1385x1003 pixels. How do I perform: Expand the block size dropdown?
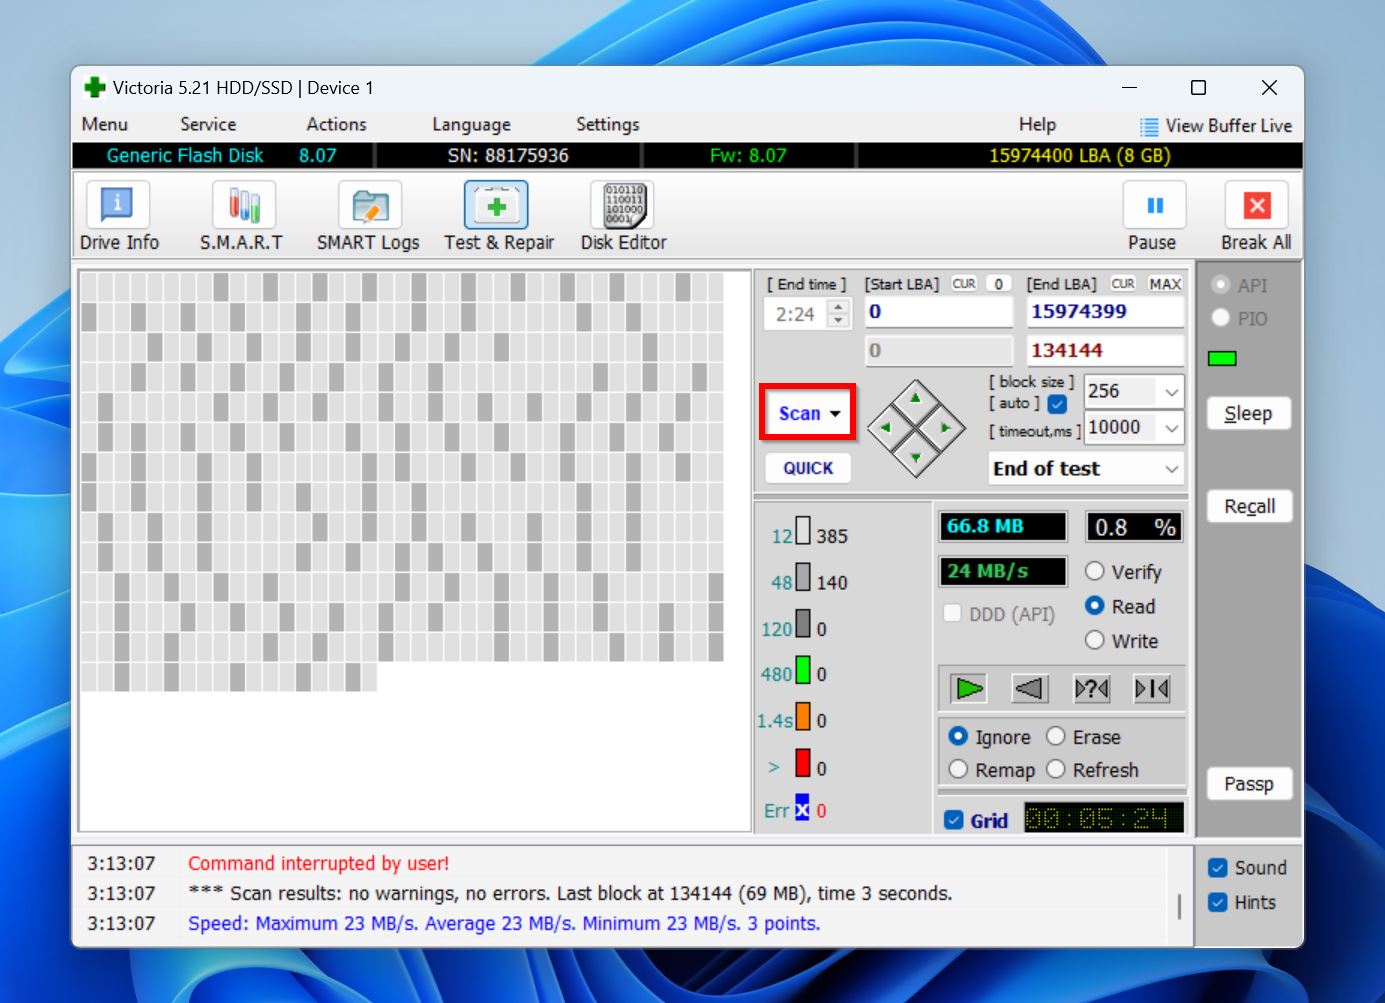pyautogui.click(x=1171, y=392)
